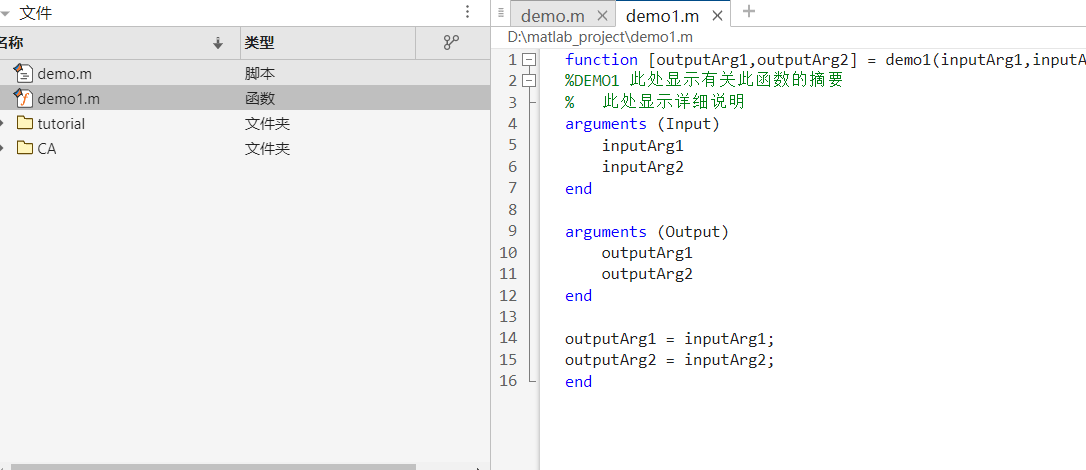Click the CA folder icon
Screen dimensions: 1086x470
[x=25, y=147]
